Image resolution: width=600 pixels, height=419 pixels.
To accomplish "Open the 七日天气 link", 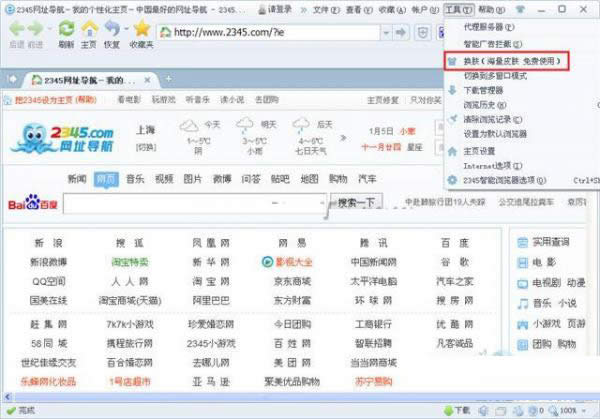I will 310,152.
